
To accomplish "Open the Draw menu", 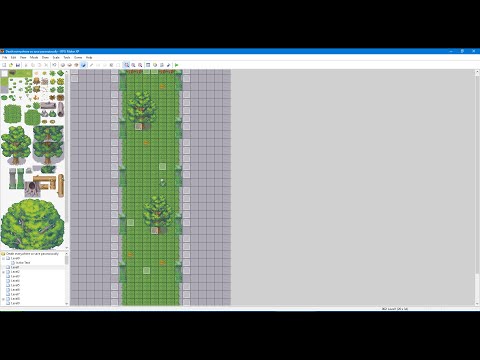I will [x=45, y=57].
